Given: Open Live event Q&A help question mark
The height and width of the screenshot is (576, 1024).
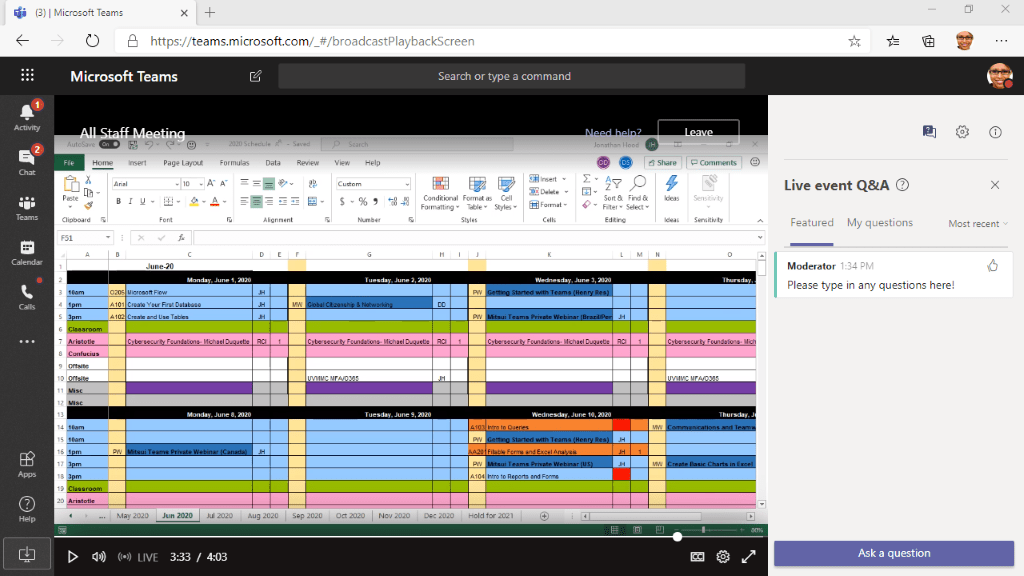Looking at the screenshot, I should click(903, 185).
